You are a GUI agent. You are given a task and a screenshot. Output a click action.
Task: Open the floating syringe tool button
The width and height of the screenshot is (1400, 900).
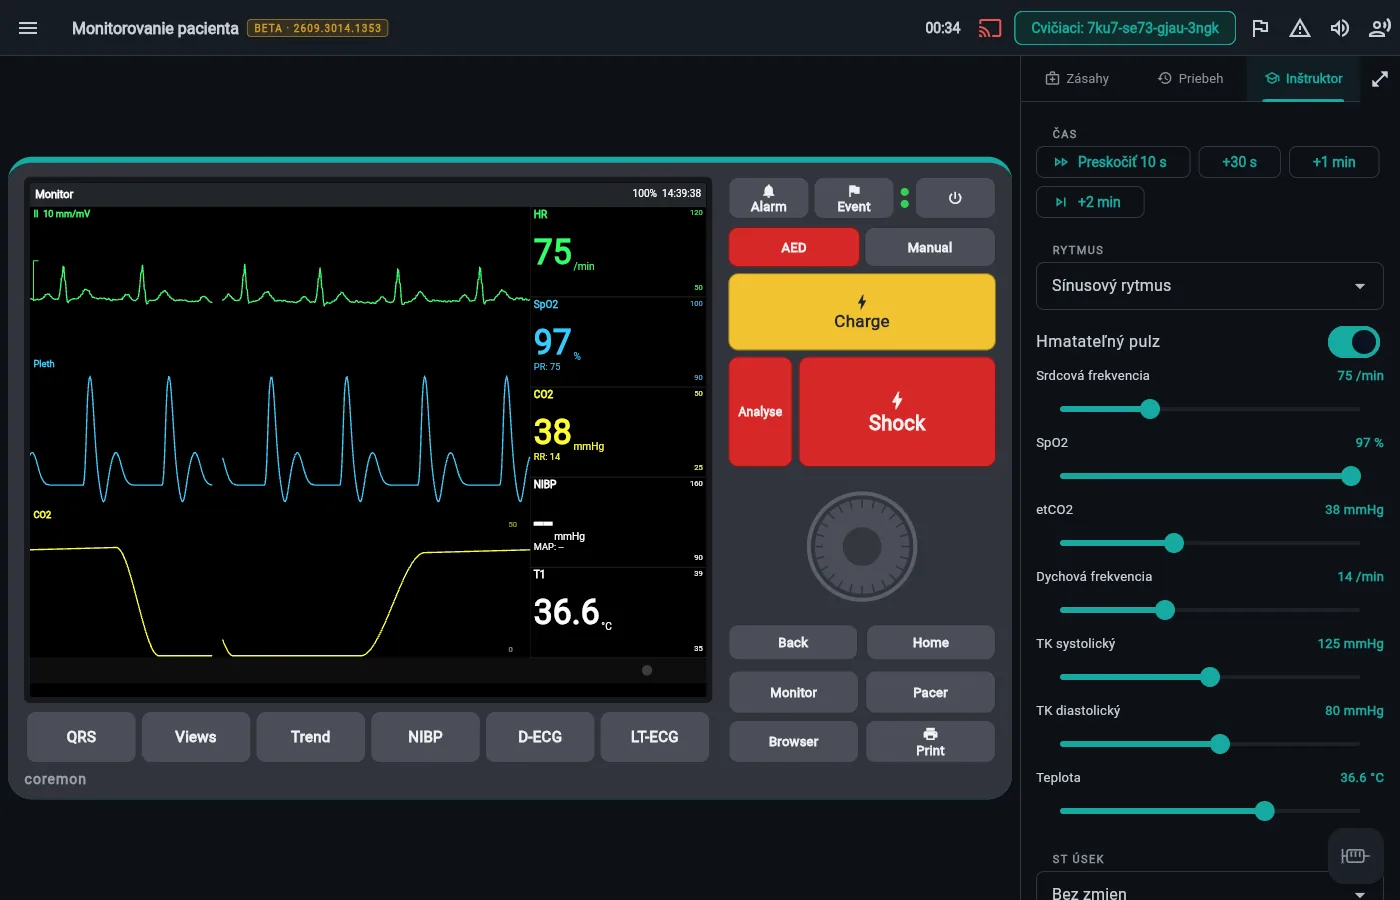1354,855
